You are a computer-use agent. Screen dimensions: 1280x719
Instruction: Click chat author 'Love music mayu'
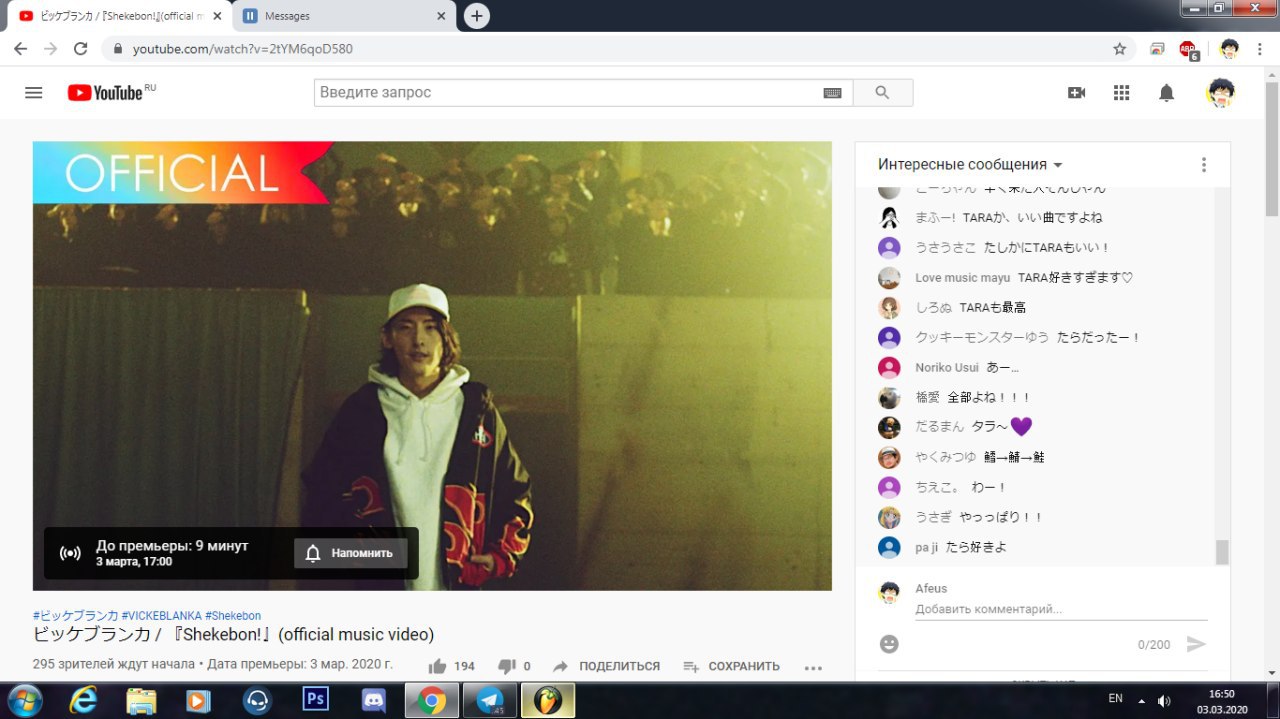point(962,278)
